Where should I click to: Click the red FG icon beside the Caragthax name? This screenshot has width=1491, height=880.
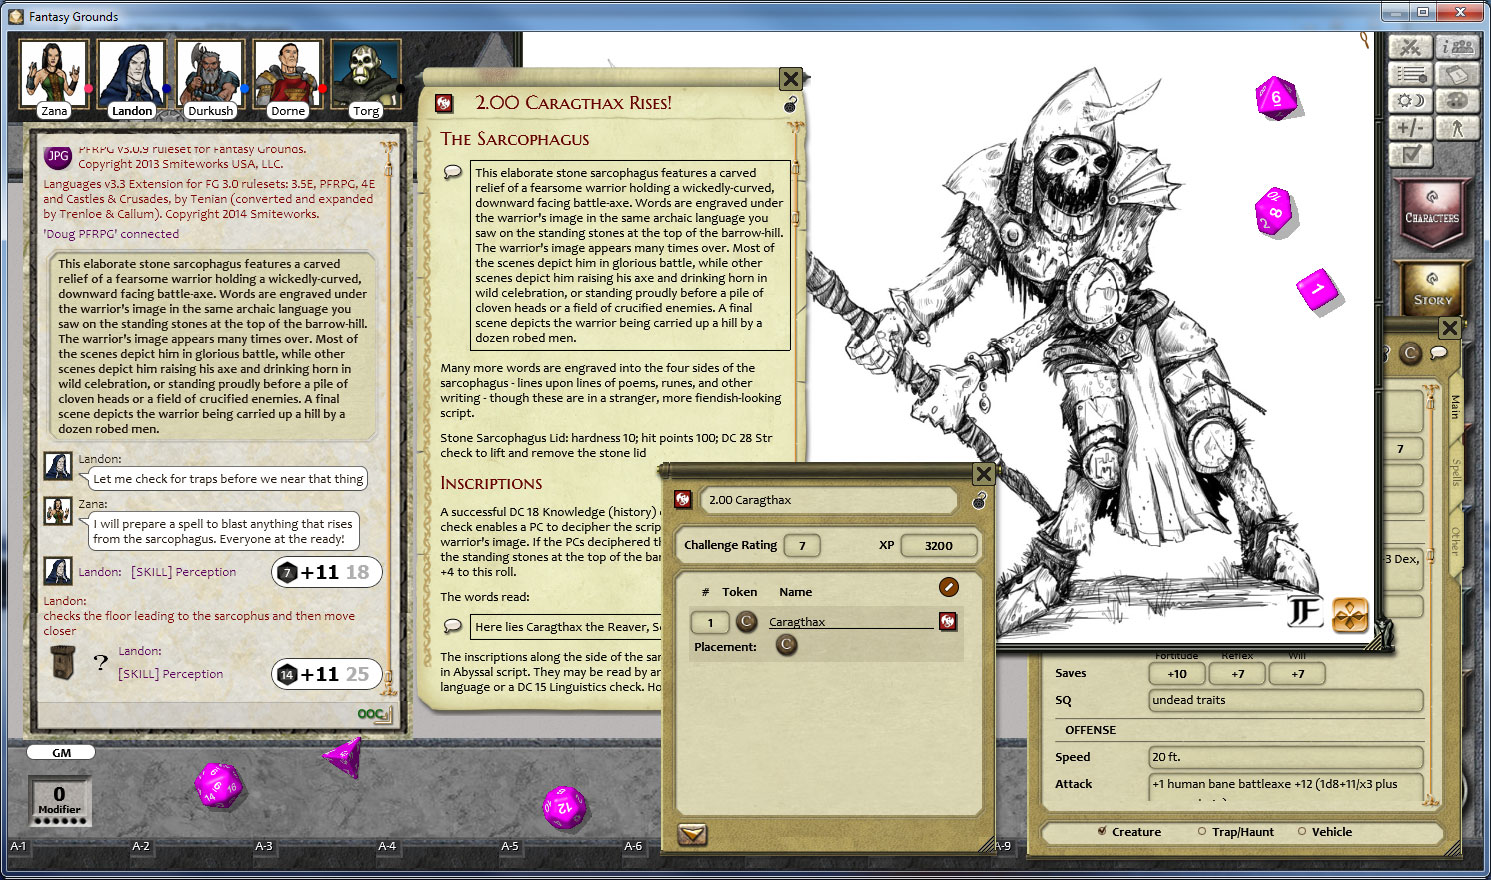[948, 621]
